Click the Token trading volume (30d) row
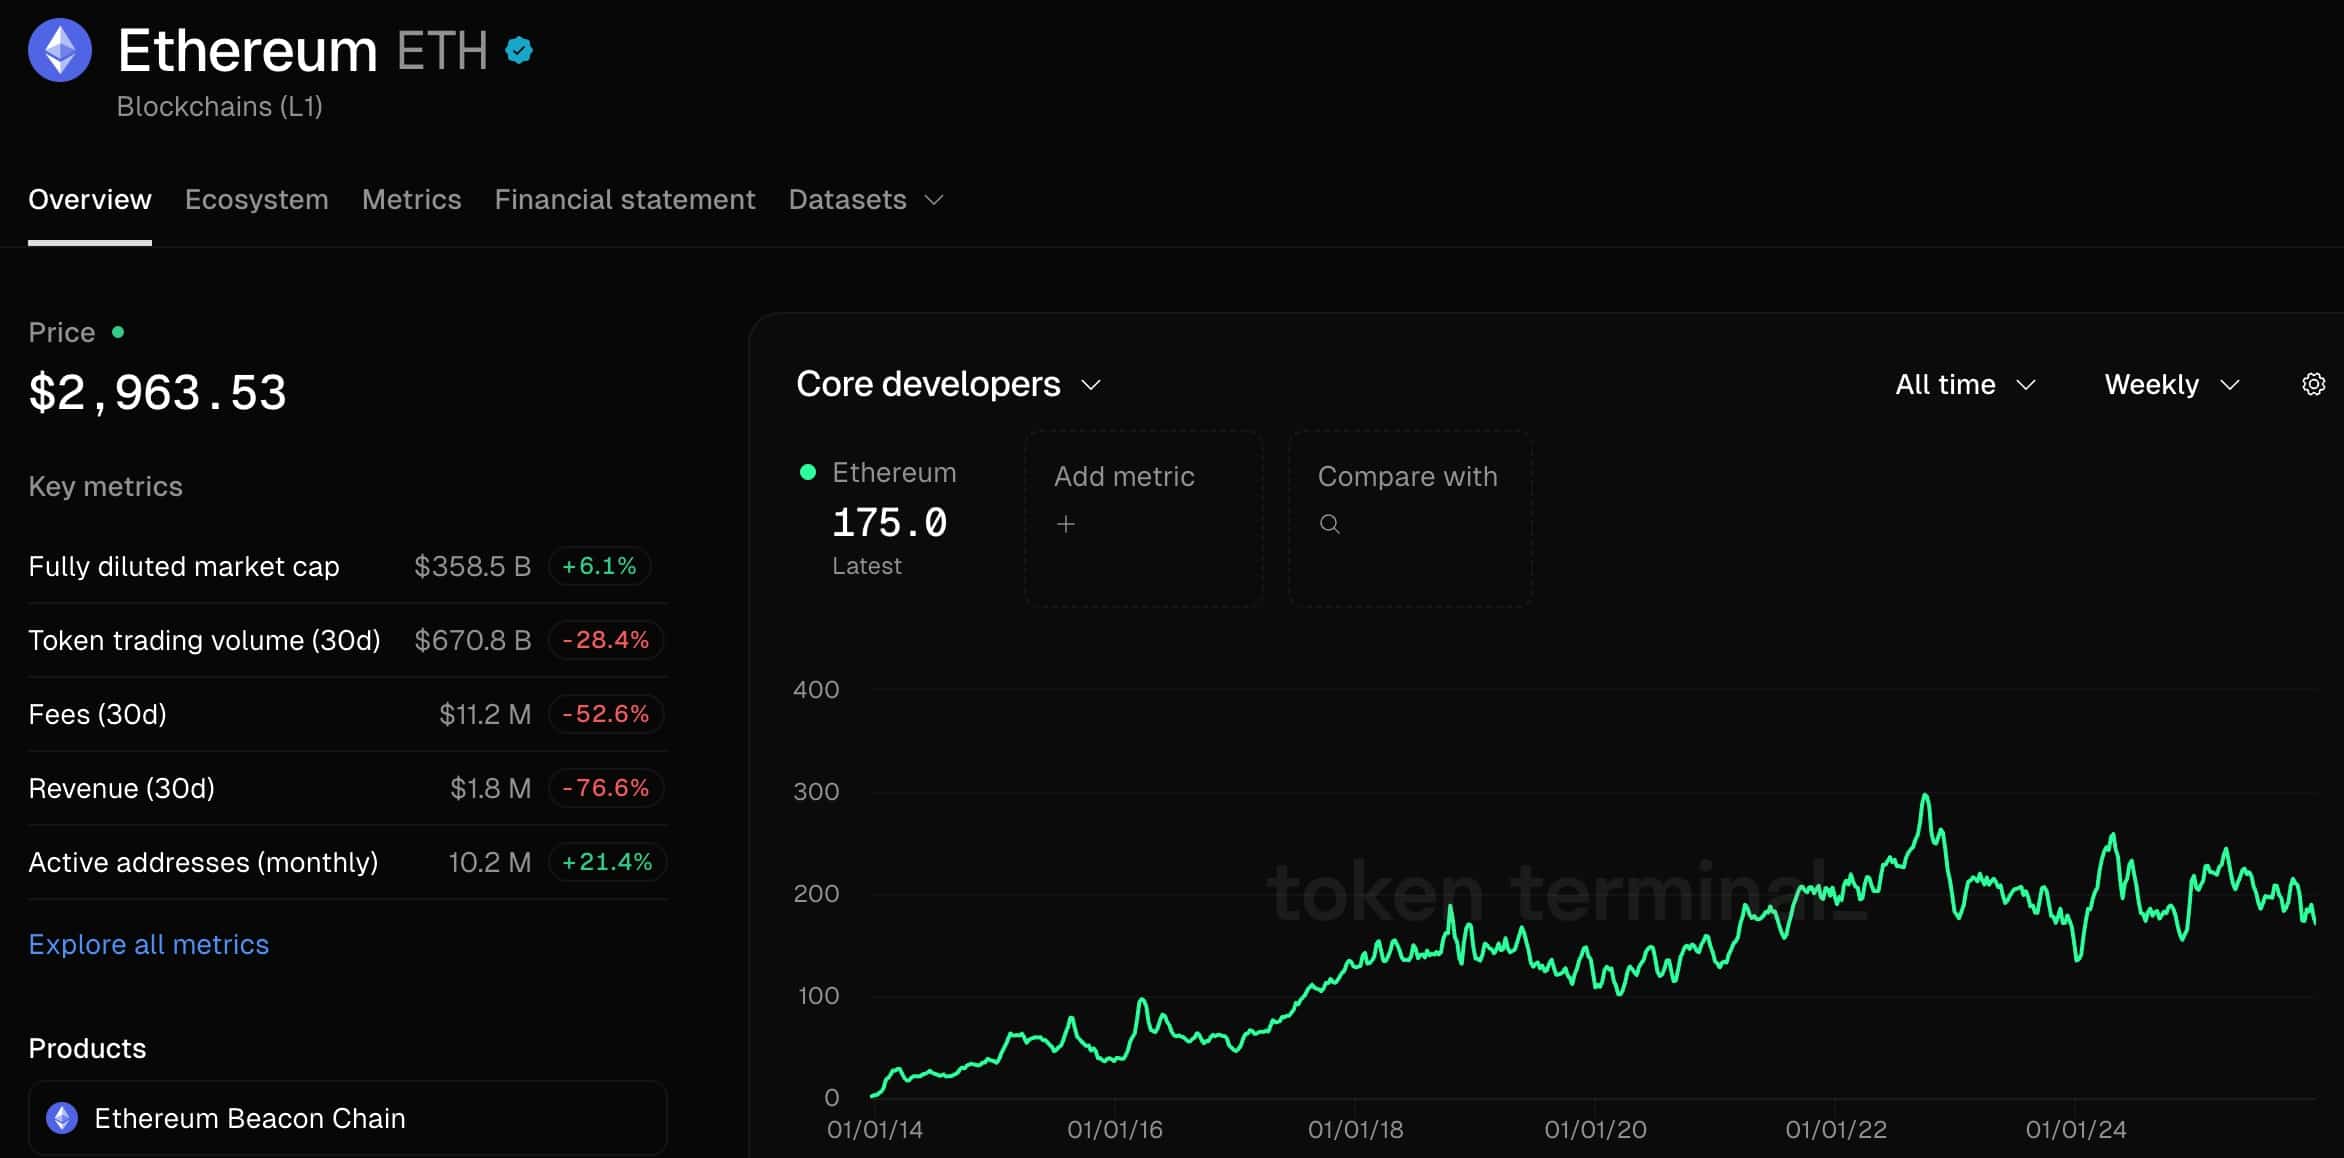The width and height of the screenshot is (2344, 1158). tap(347, 640)
